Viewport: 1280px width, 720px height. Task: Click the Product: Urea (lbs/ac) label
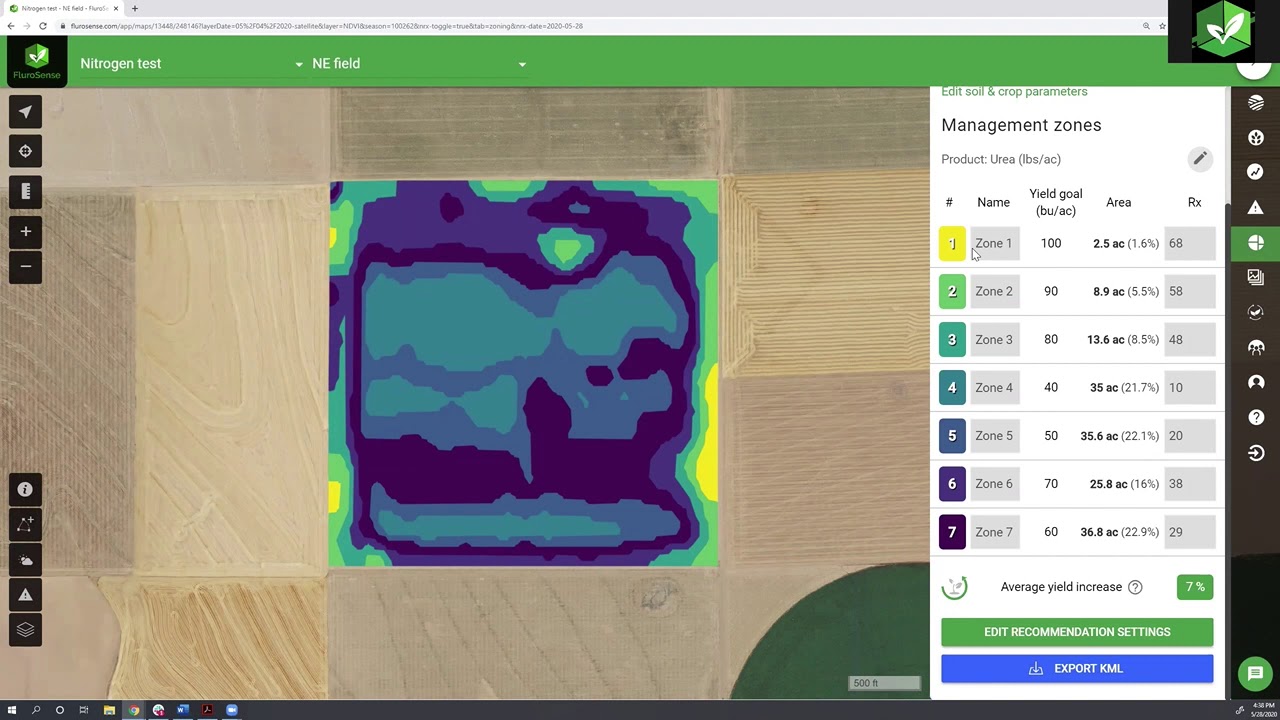tap(1001, 159)
